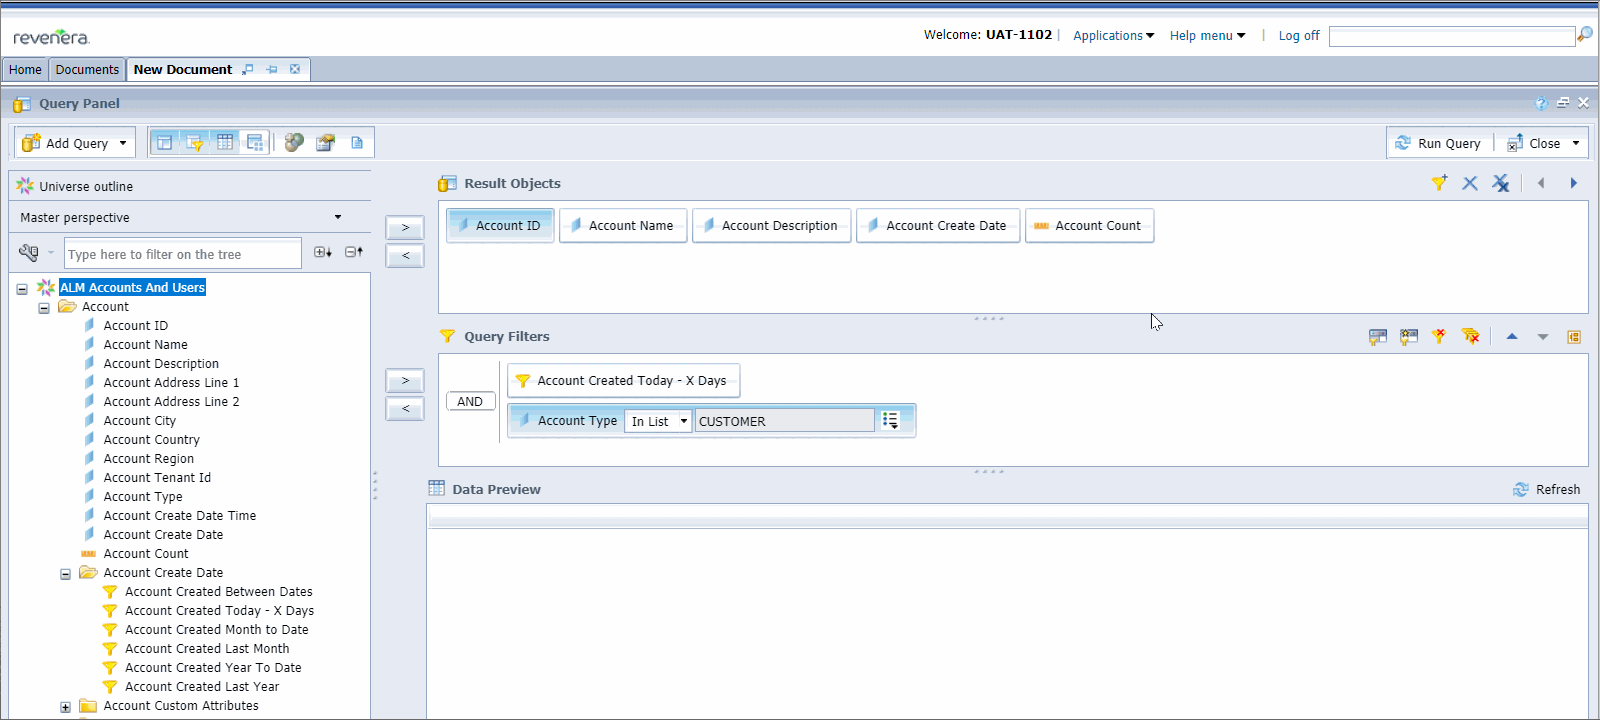Click add database ranking filter icon
Viewport: 1600px width, 720px height.
point(1409,337)
